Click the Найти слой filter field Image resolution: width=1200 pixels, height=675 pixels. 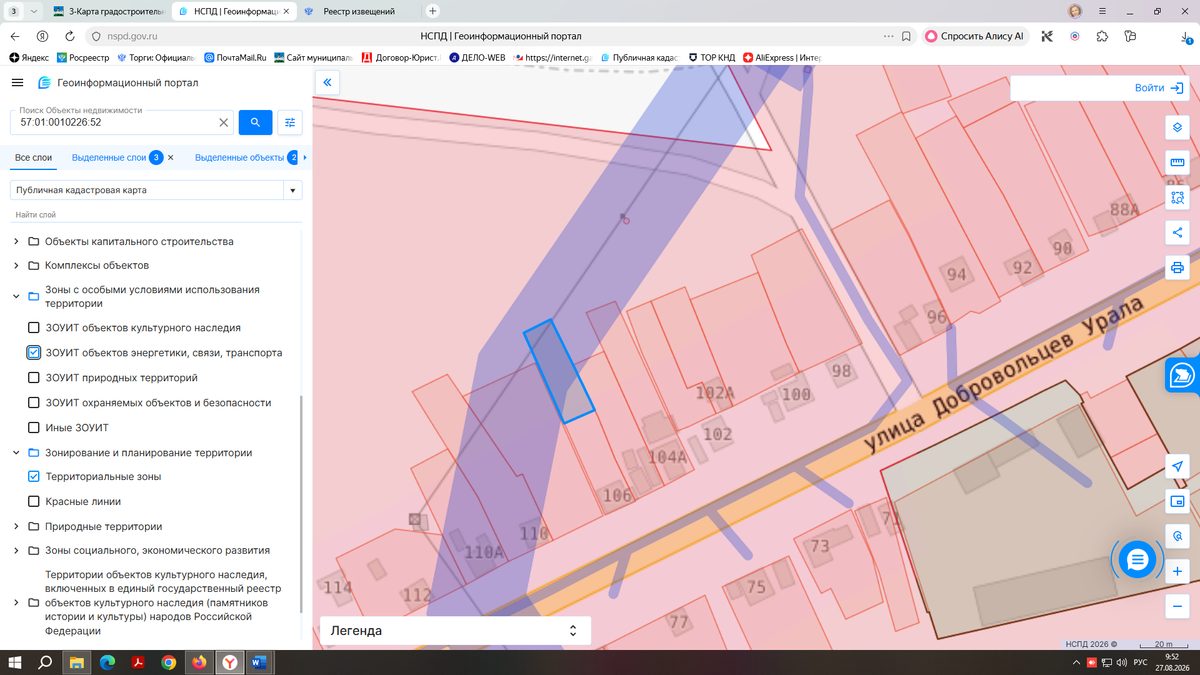coord(156,215)
